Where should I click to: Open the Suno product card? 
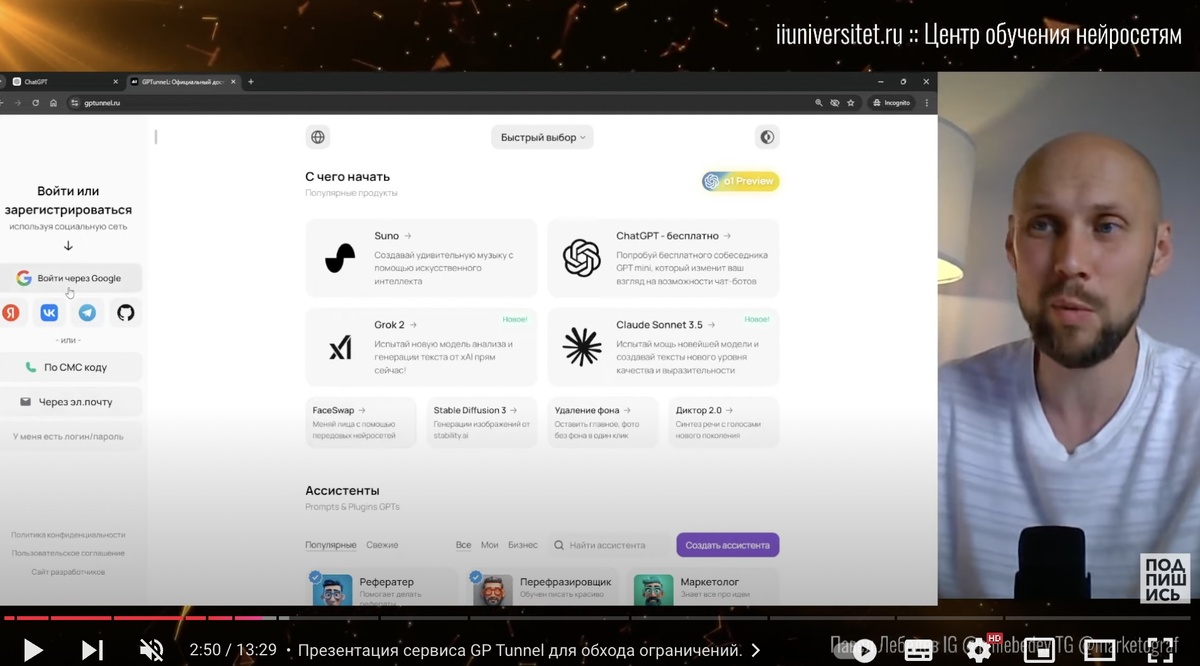tap(421, 258)
